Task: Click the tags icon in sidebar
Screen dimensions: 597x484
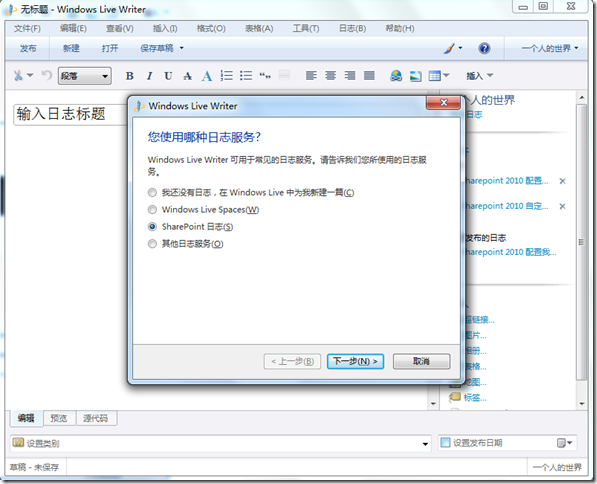Action: click(455, 397)
